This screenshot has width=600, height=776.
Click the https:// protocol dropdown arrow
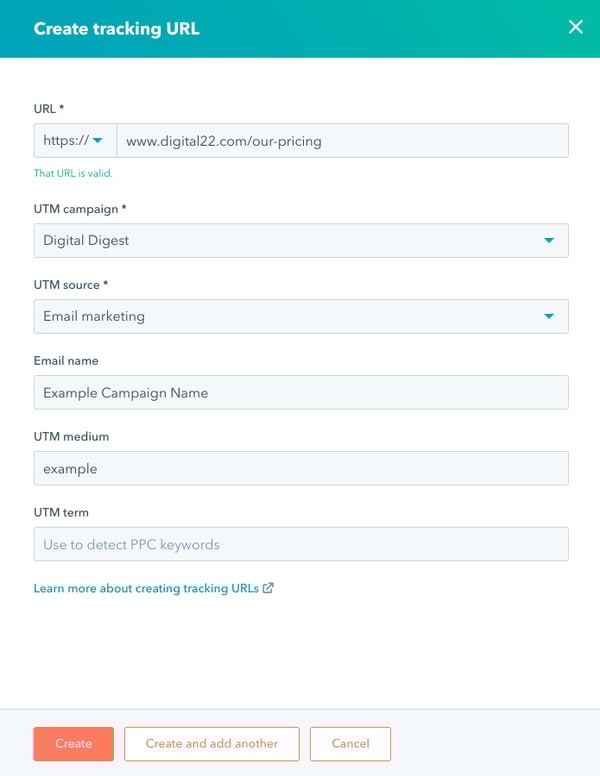point(98,140)
